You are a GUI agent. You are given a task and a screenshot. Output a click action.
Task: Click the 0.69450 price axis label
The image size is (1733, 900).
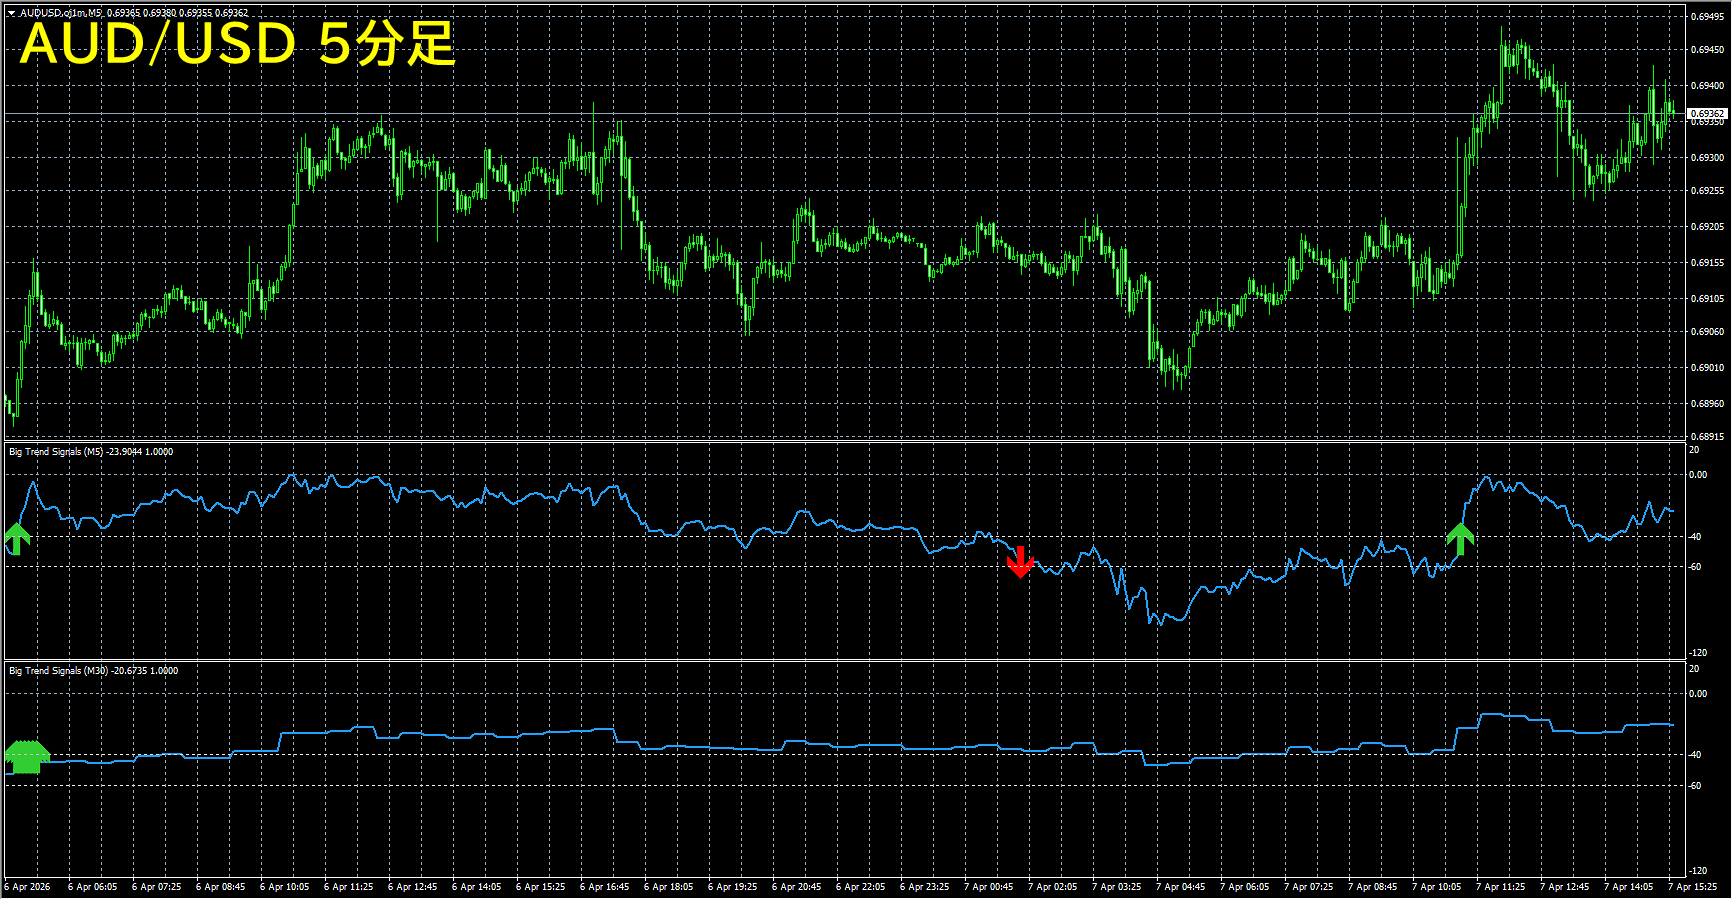pos(1707,50)
